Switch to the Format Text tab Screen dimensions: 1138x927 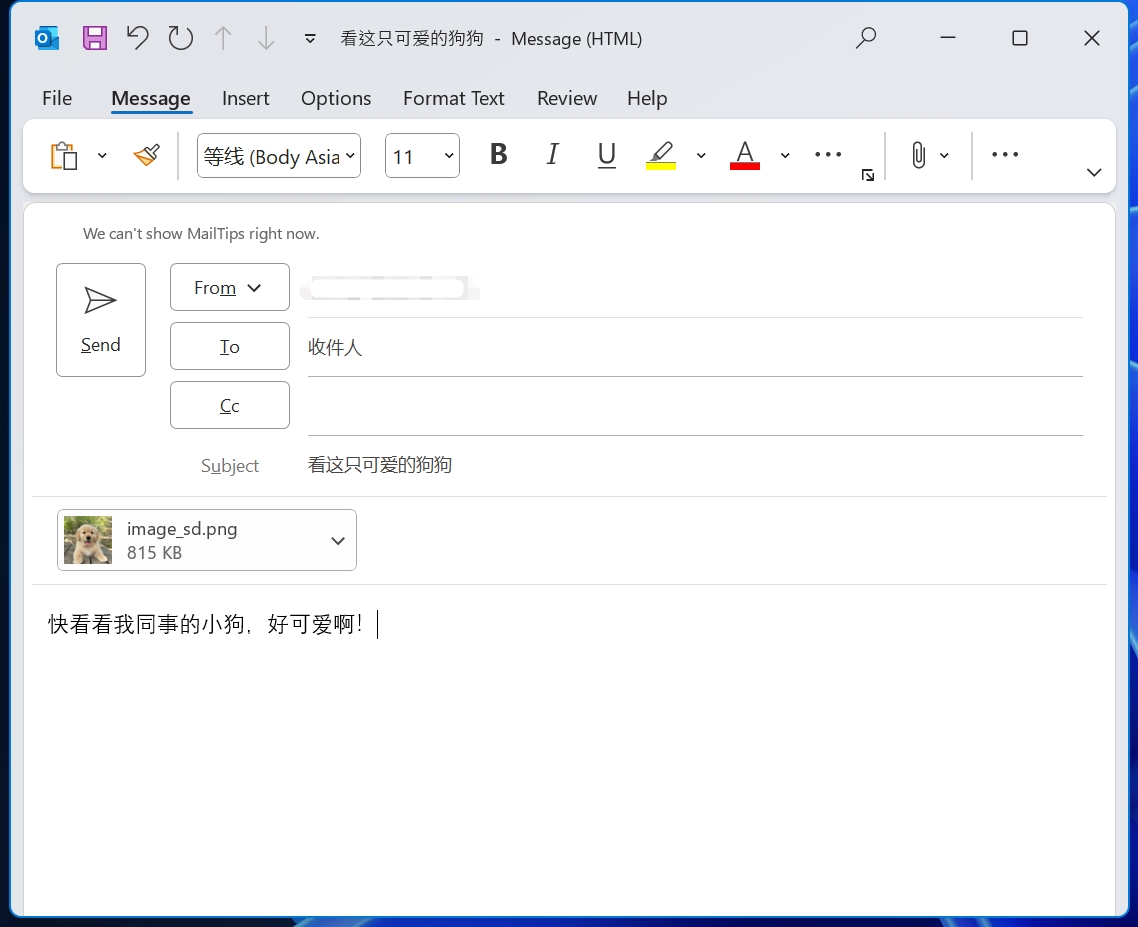click(x=453, y=98)
